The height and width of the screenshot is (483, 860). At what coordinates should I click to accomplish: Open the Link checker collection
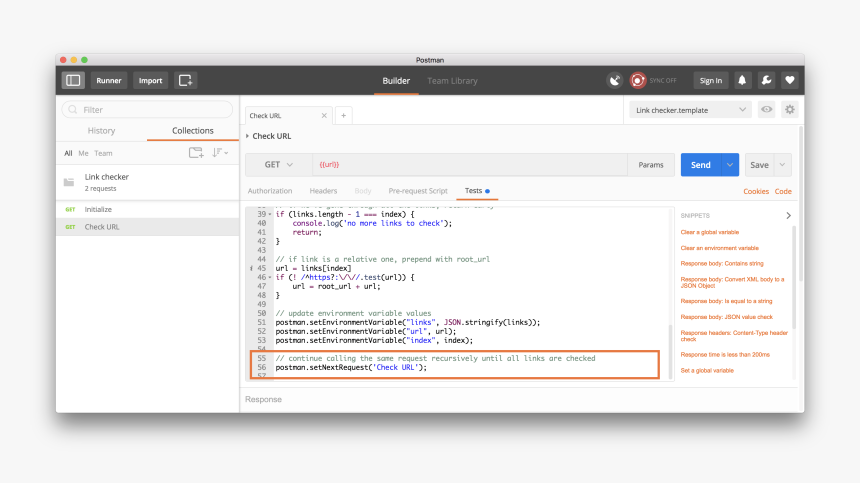coord(148,182)
